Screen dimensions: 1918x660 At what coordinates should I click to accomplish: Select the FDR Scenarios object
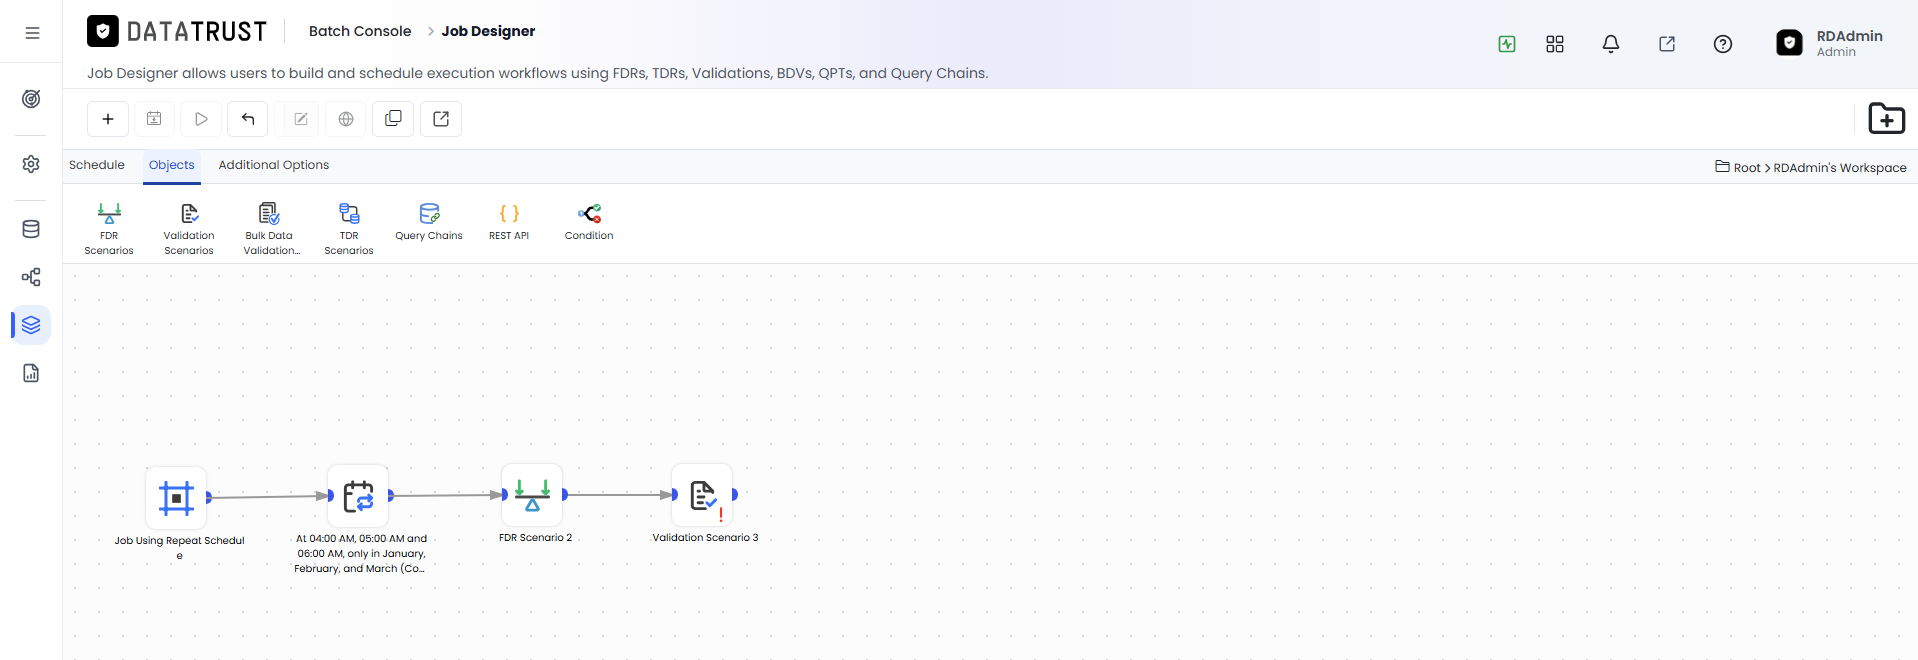tap(109, 229)
